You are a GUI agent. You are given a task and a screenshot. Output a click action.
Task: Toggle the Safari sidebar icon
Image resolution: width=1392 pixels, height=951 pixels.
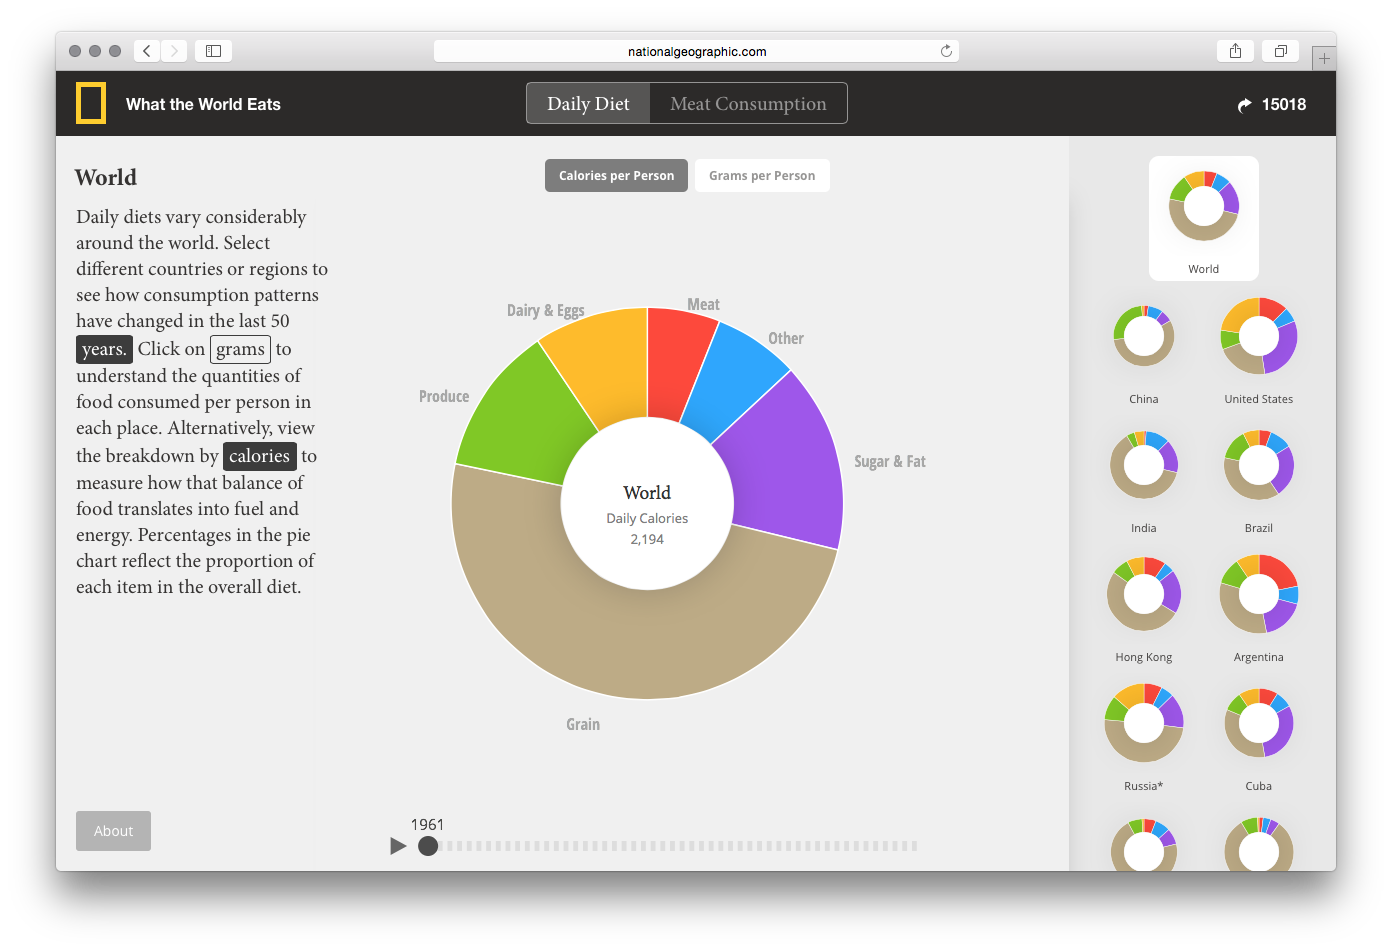[x=213, y=51]
